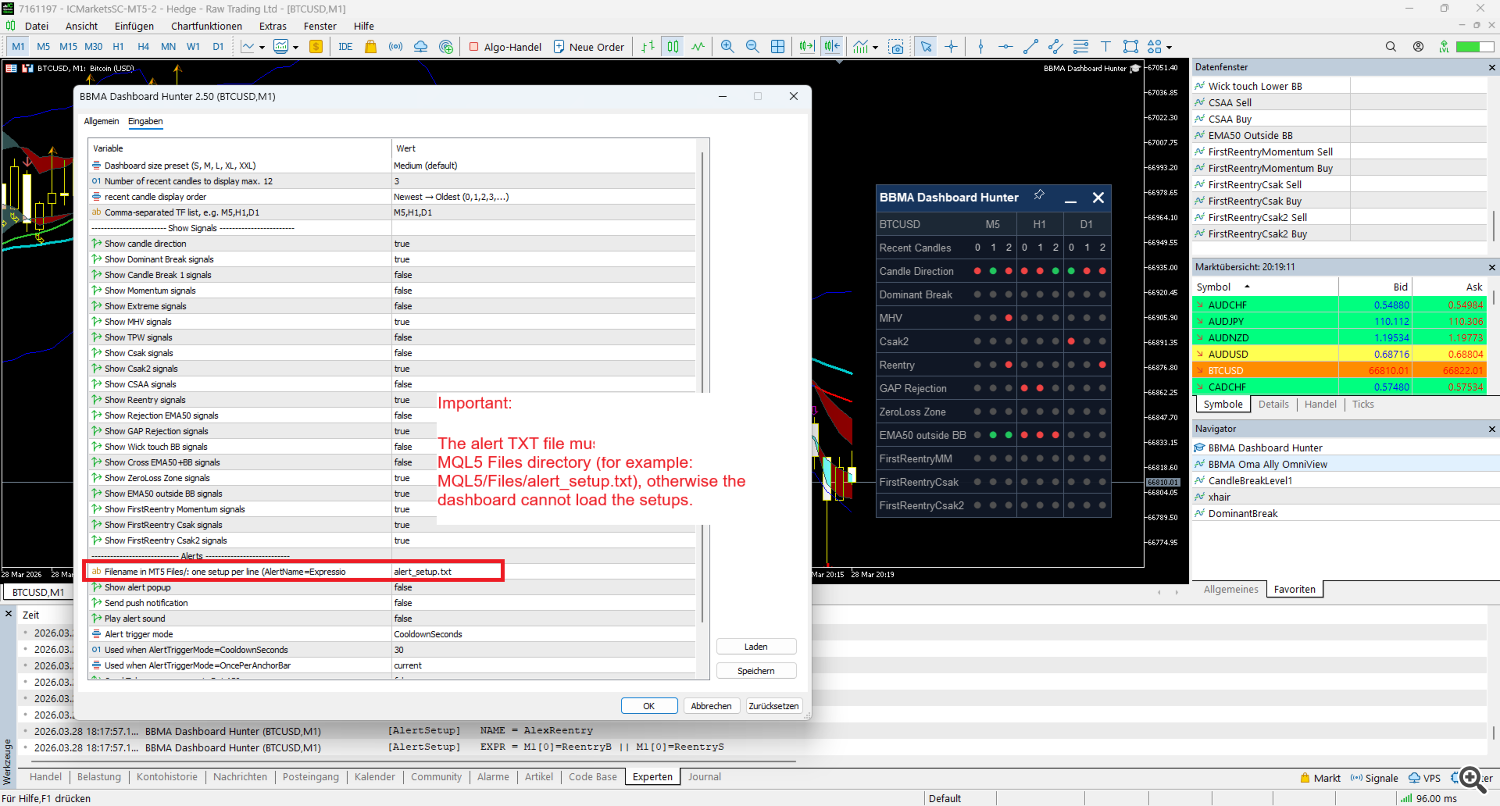Click the Abbrechen button
The width and height of the screenshot is (1500, 806).
pos(711,706)
